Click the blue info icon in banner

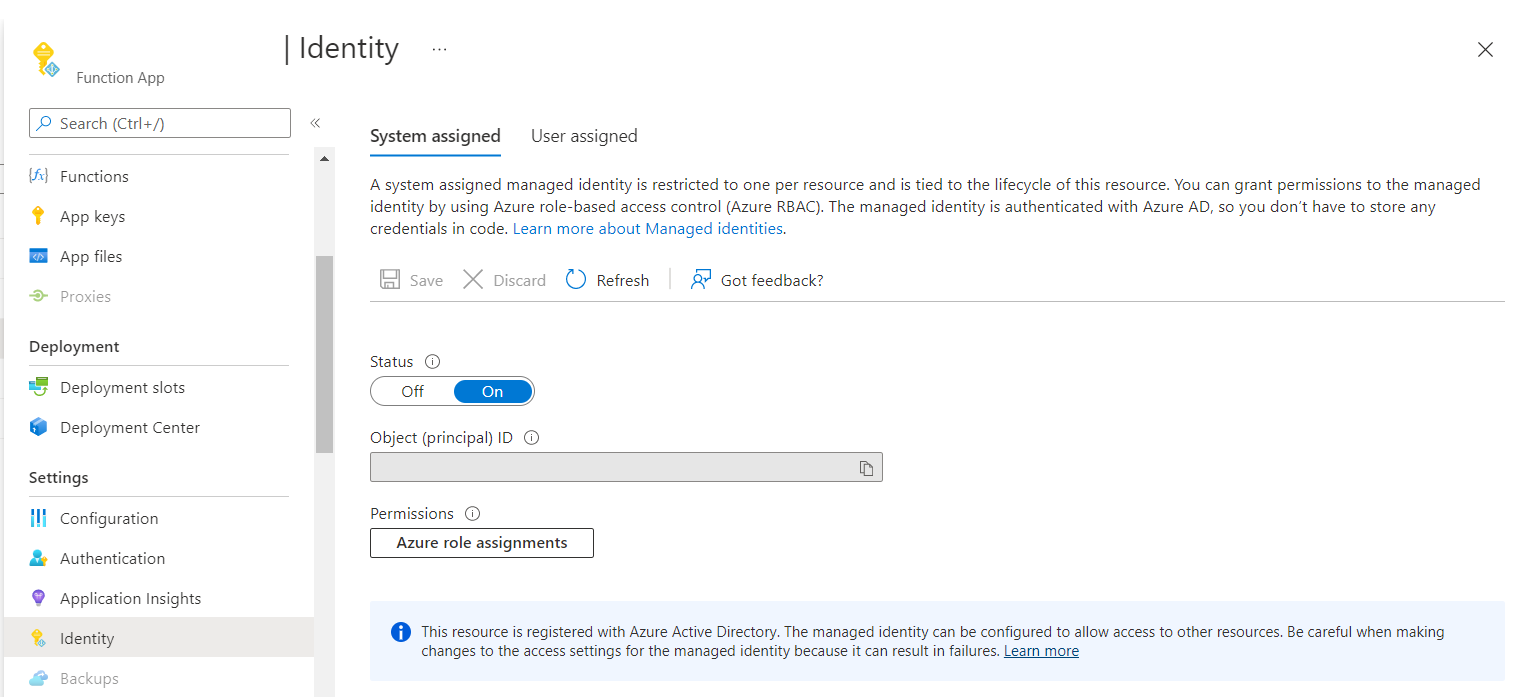click(401, 632)
